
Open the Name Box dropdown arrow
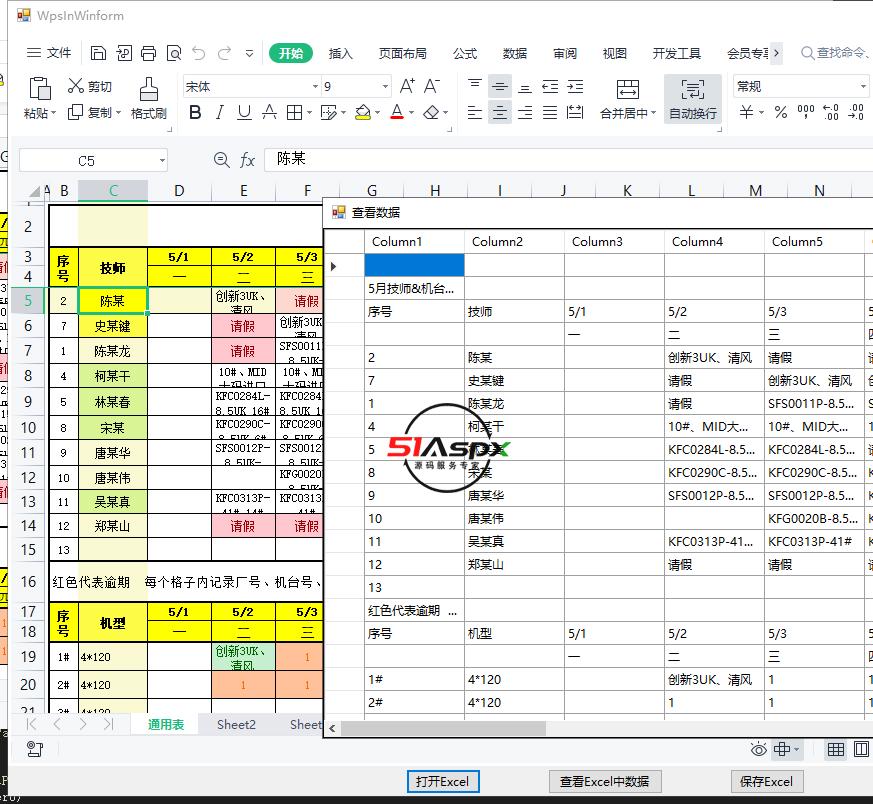(x=162, y=161)
